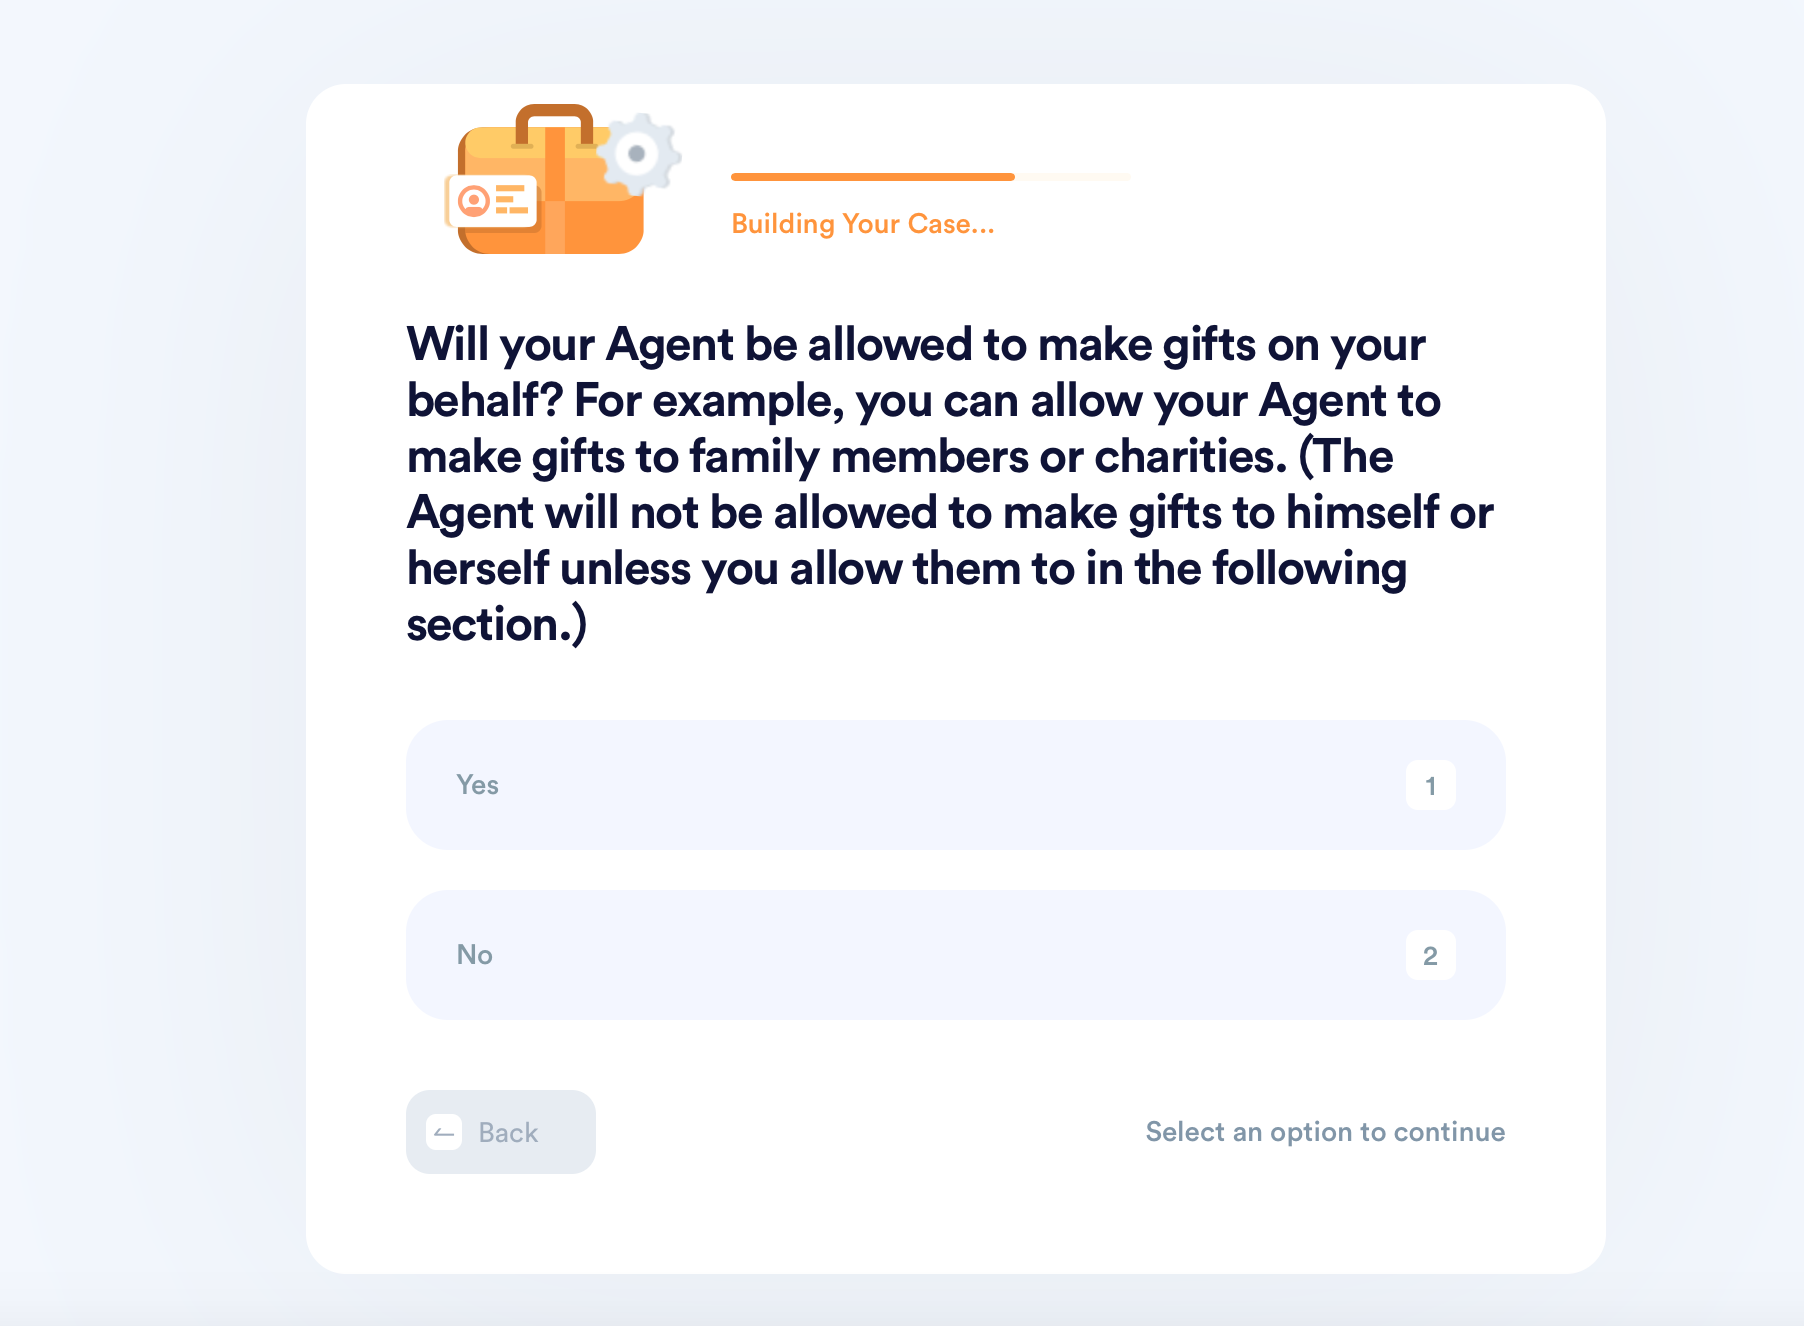Click the question heading about Agent gifts
This screenshot has width=1804, height=1326.
pyautogui.click(x=950, y=484)
